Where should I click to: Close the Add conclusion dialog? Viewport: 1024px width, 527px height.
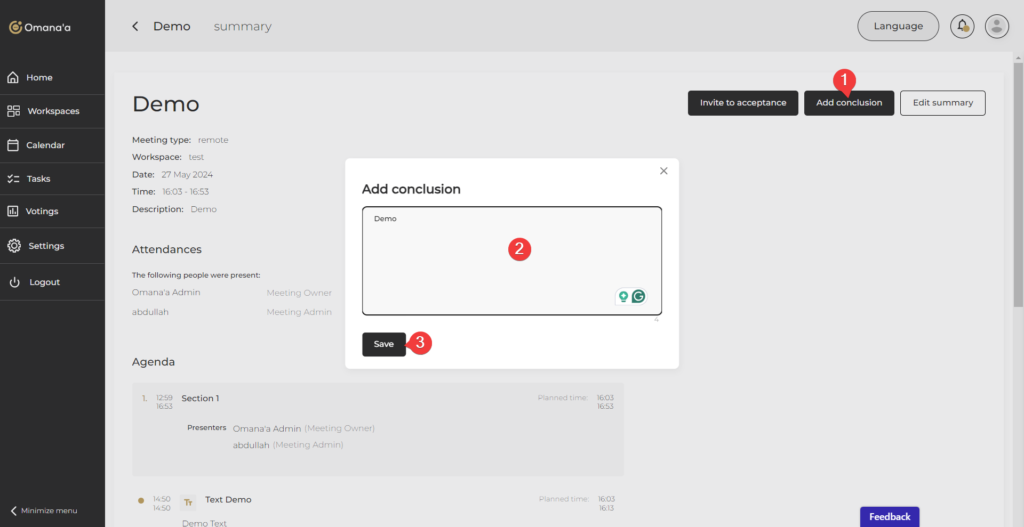663,171
